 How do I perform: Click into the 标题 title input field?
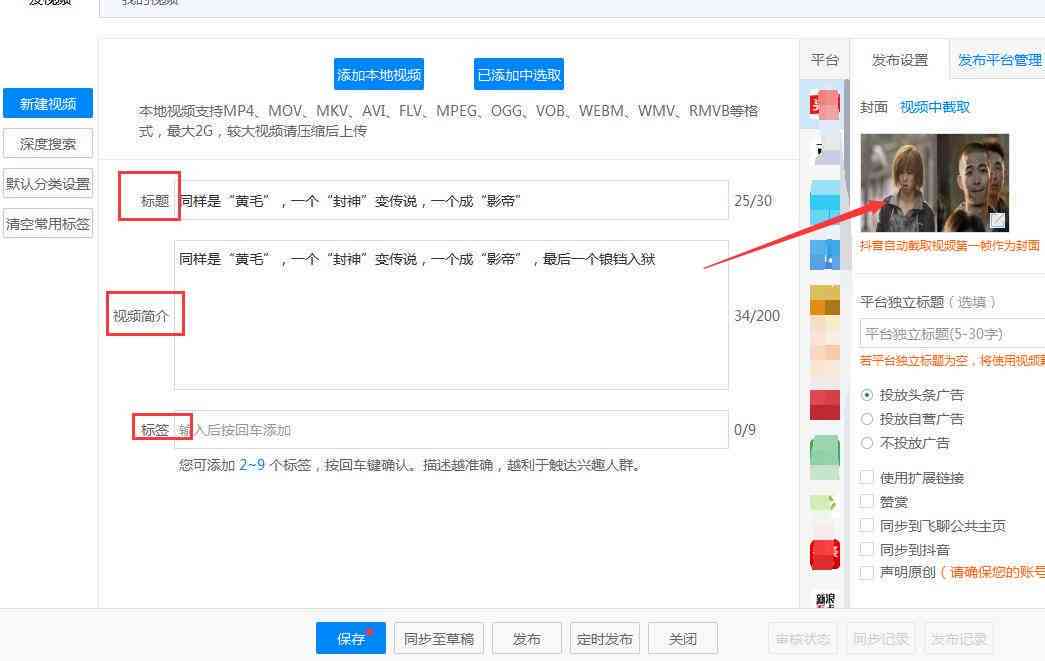click(x=452, y=200)
